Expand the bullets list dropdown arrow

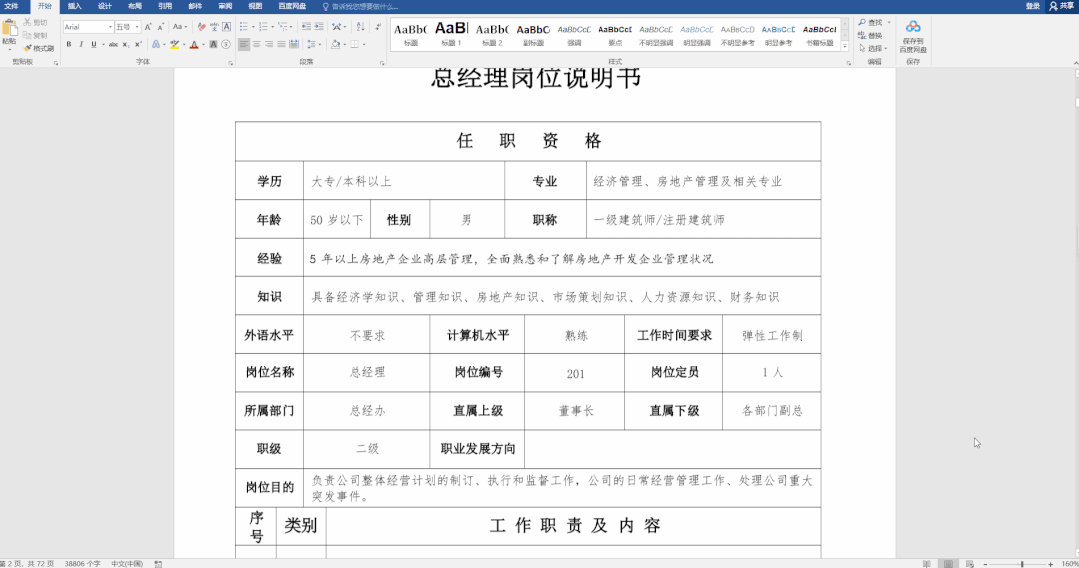pyautogui.click(x=253, y=27)
